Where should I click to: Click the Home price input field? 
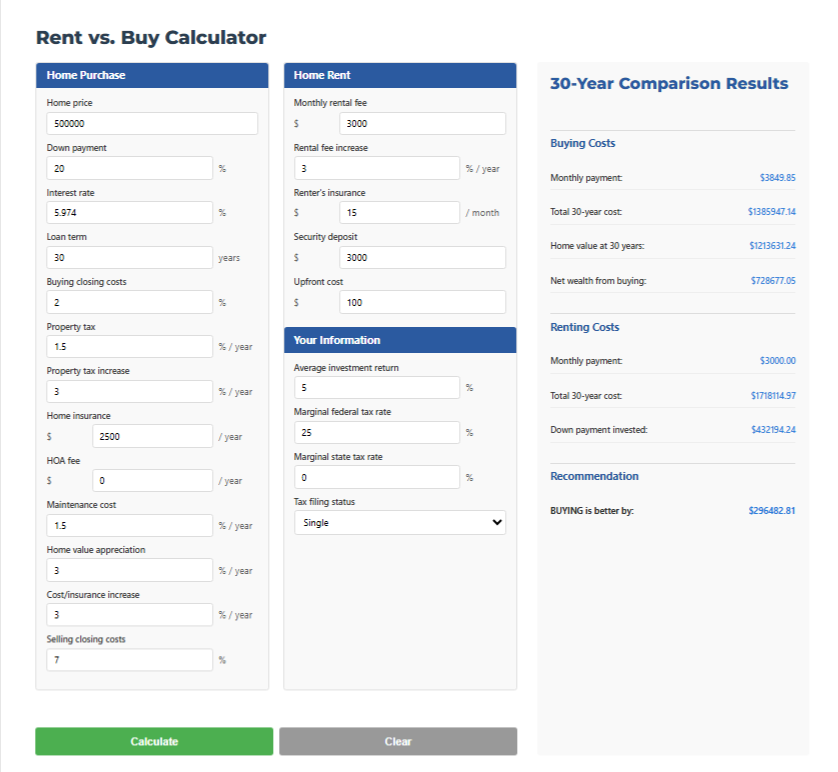[x=152, y=123]
